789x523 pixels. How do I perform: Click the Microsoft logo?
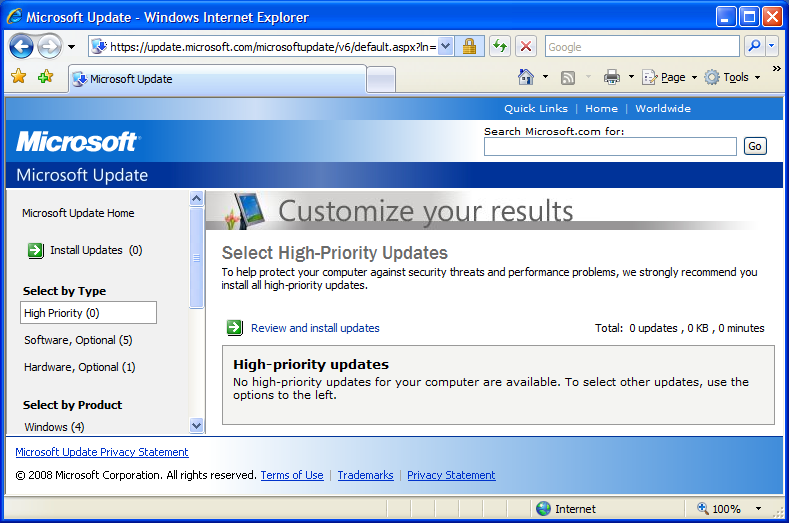pos(78,141)
